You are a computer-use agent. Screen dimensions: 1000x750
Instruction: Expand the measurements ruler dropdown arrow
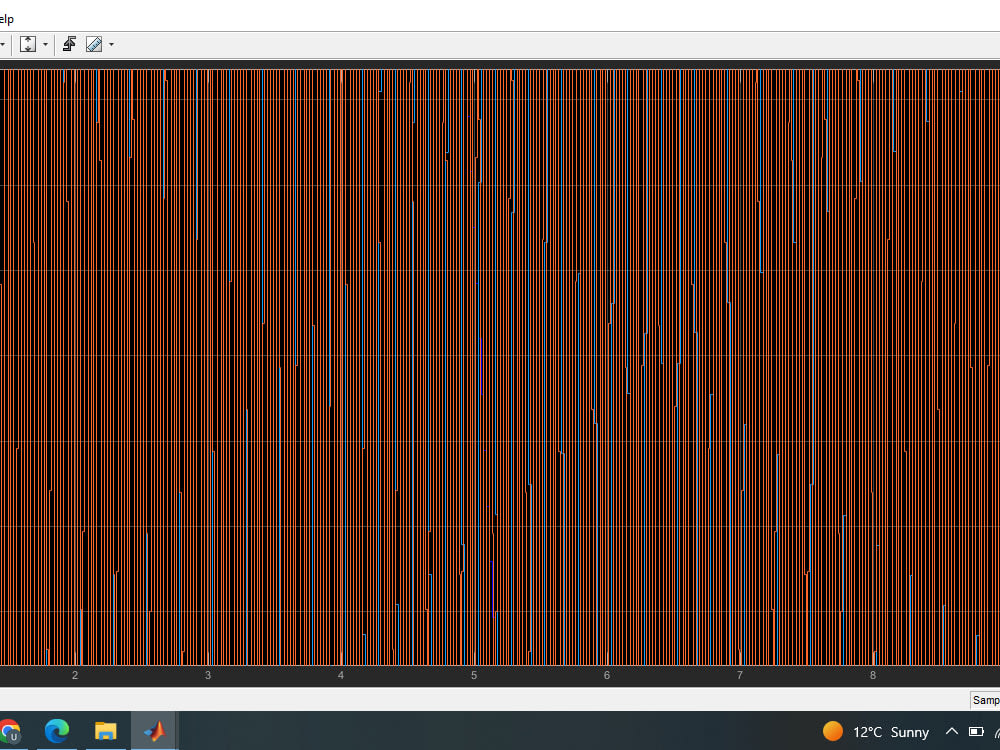click(x=112, y=44)
